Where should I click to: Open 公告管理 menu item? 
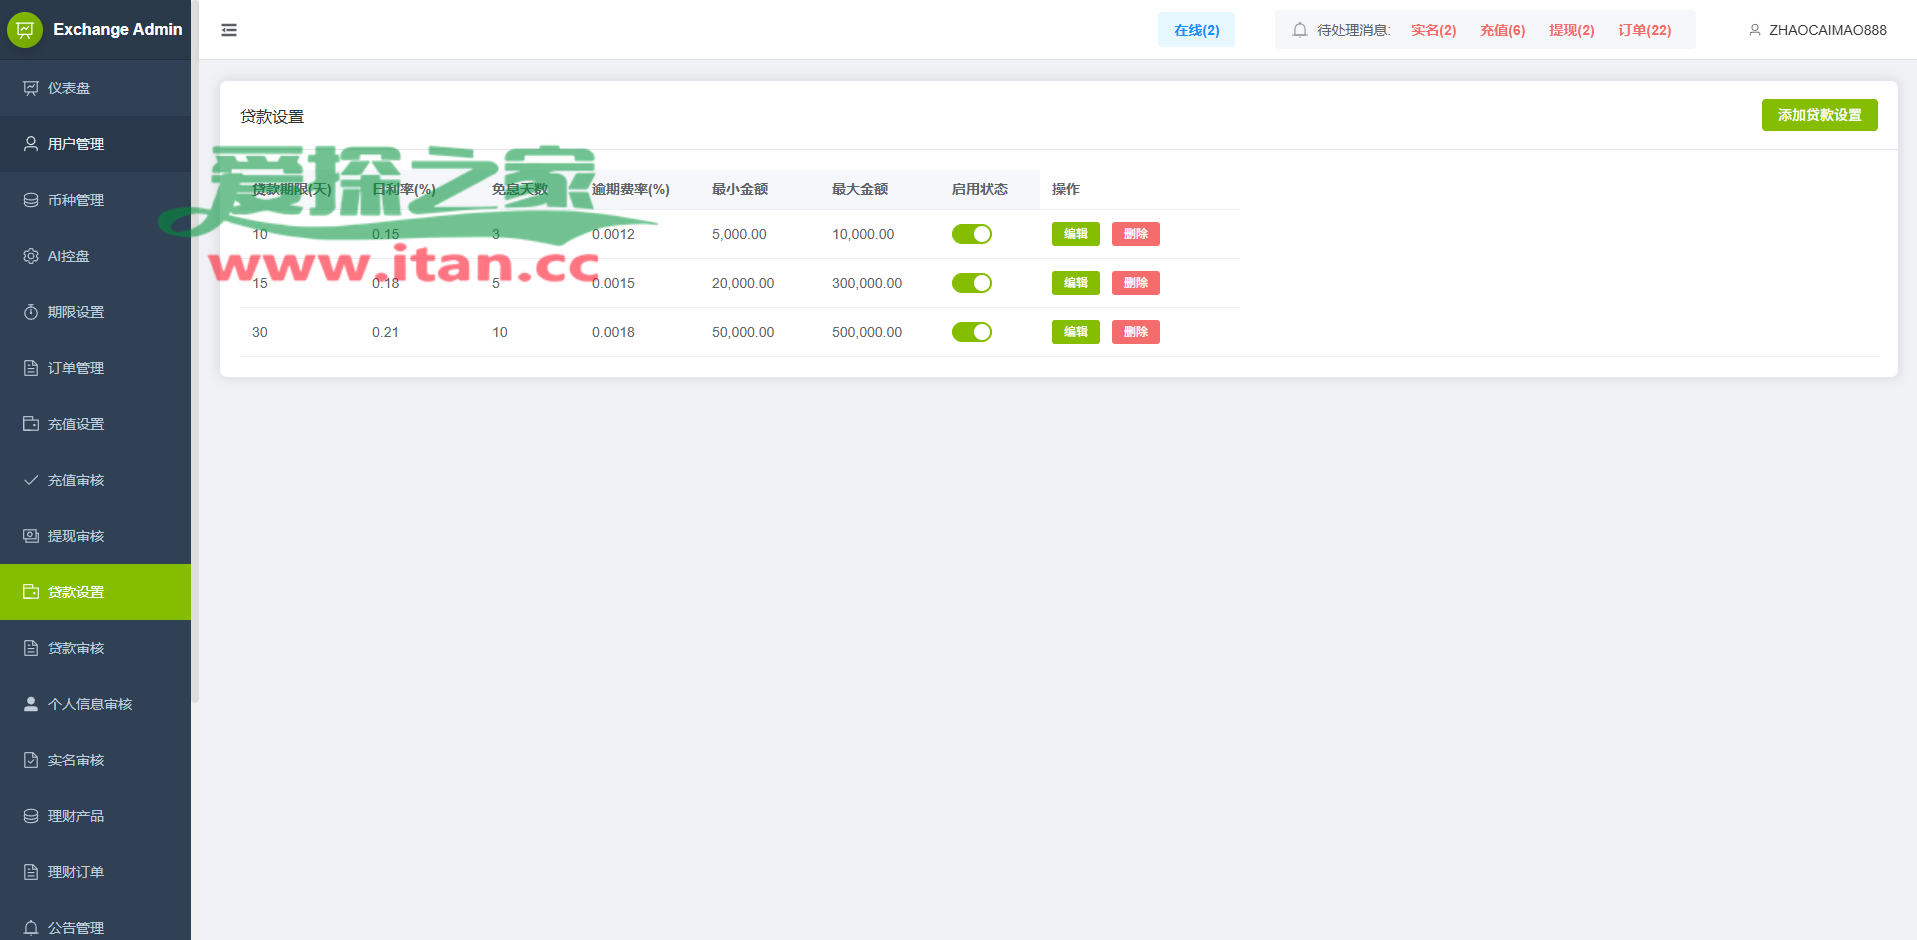[95, 922]
